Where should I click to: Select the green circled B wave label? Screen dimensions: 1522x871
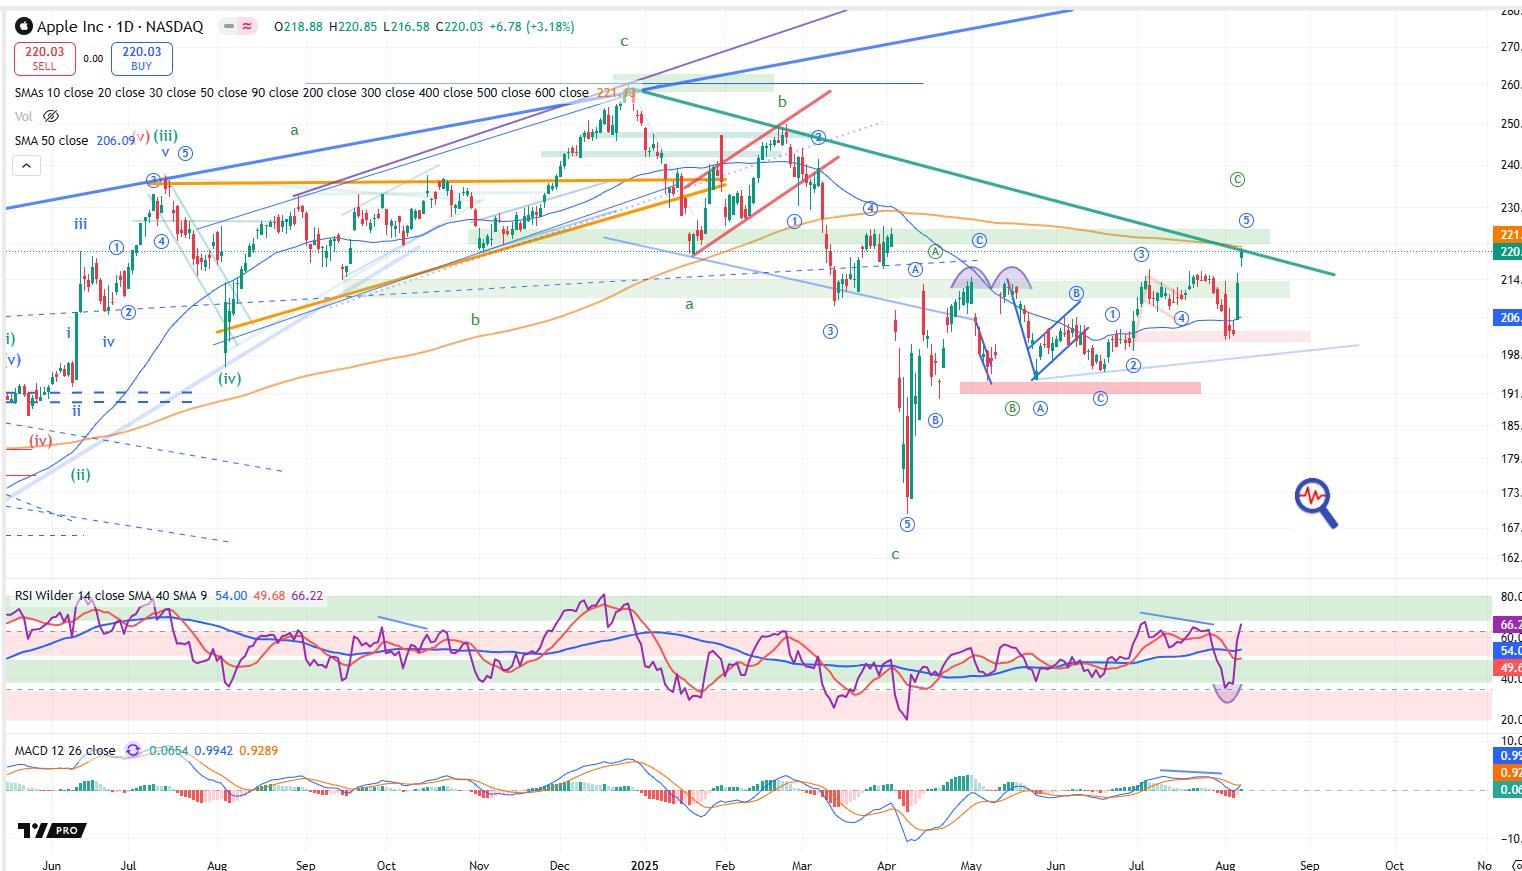tap(1012, 408)
